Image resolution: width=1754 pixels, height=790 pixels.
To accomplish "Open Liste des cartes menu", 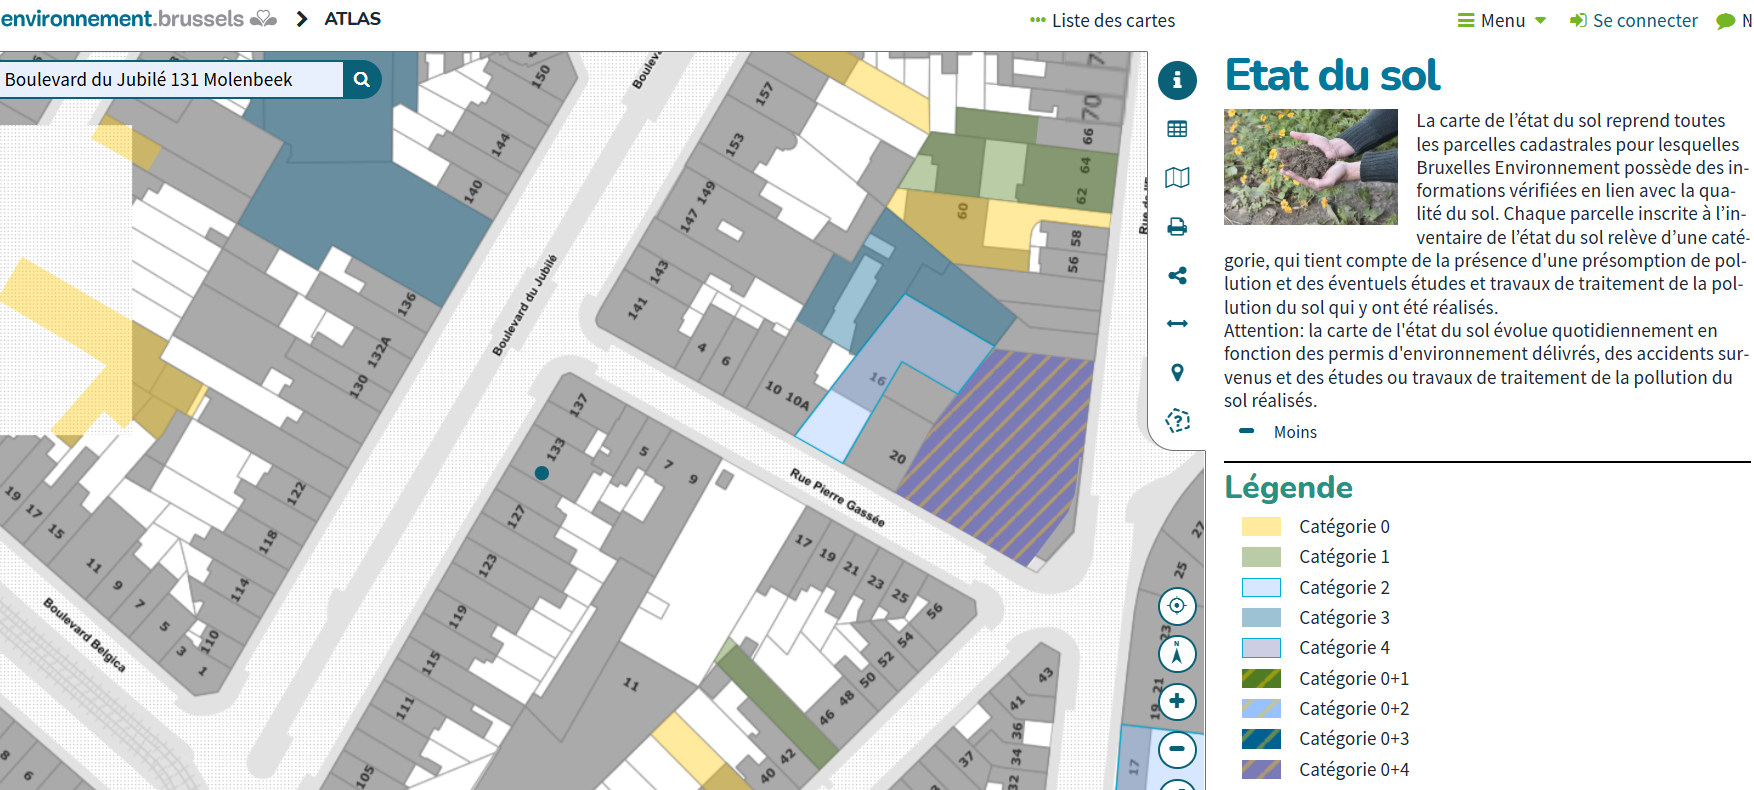I will coord(1102,21).
